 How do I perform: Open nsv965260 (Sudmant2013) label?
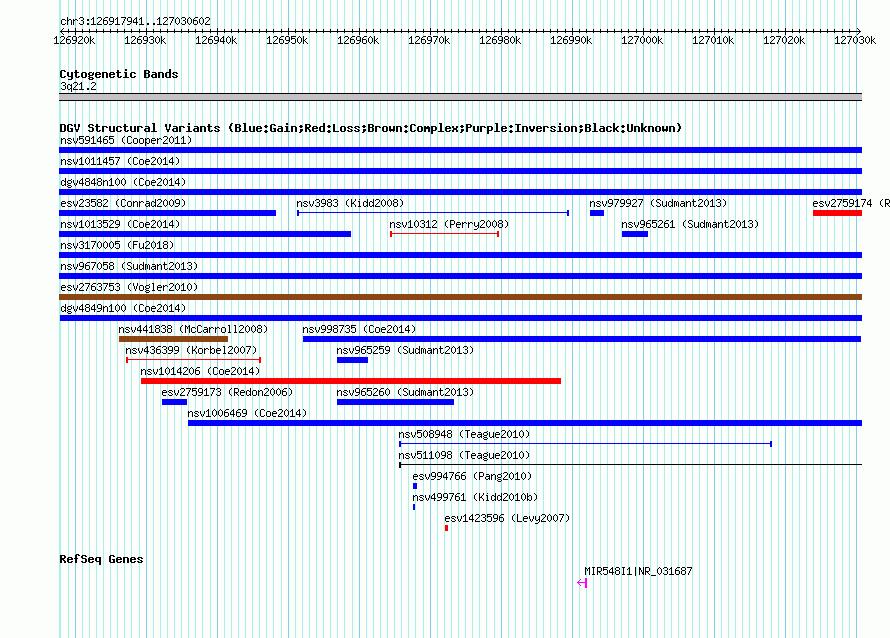pos(405,392)
